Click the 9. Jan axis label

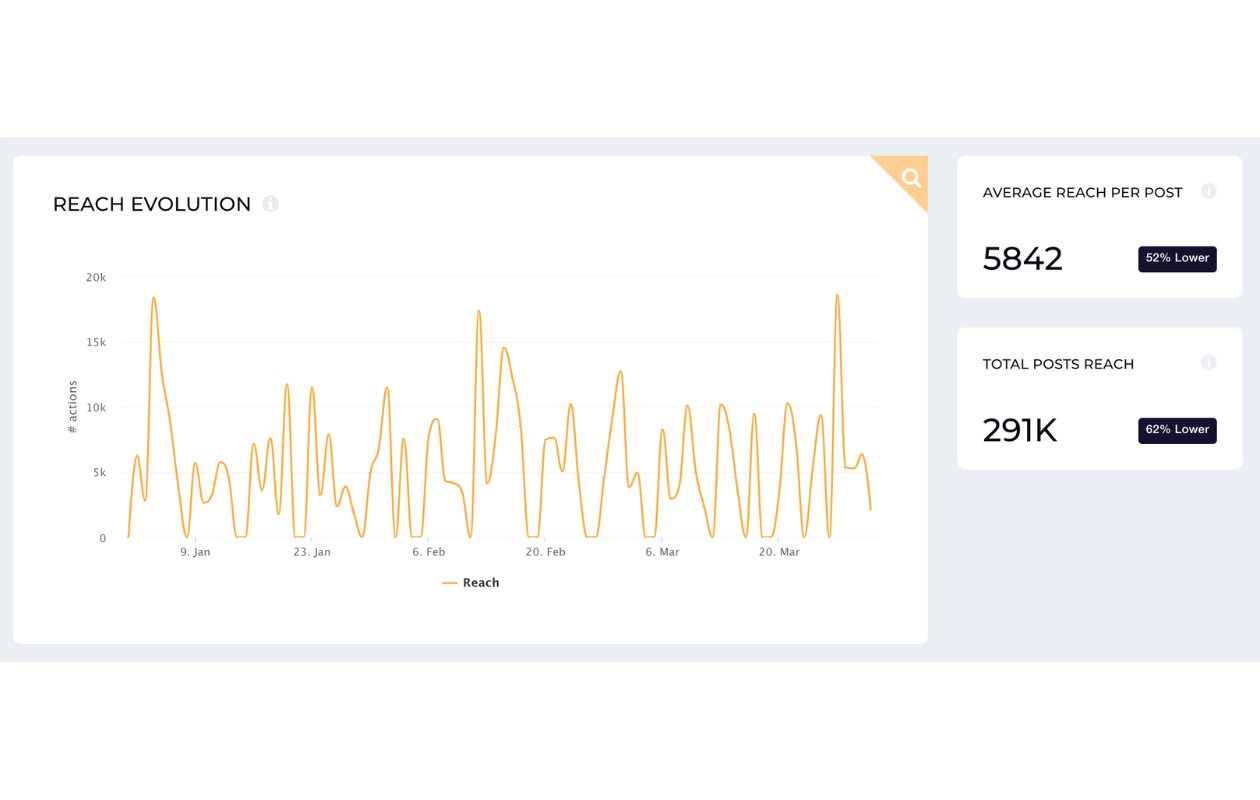tap(195, 552)
